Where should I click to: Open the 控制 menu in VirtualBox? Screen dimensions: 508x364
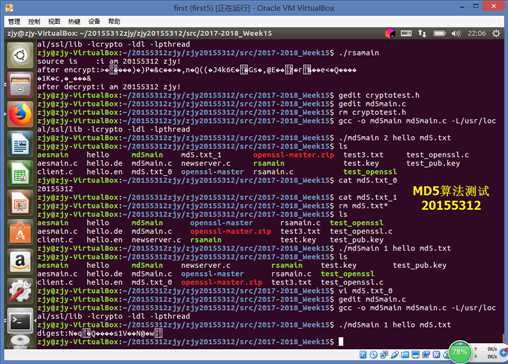tap(34, 22)
